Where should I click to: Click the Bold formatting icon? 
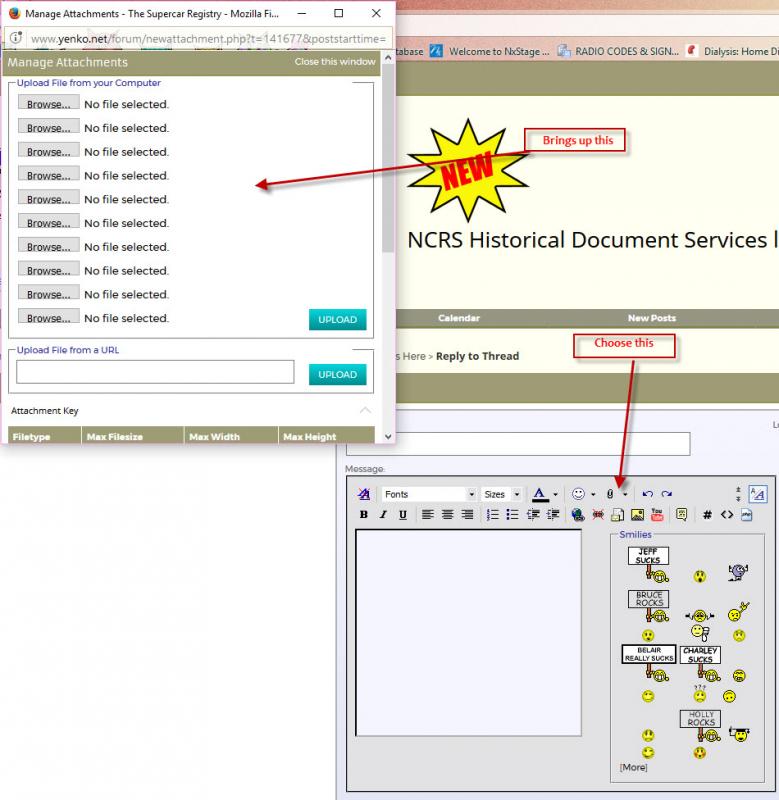pos(364,515)
